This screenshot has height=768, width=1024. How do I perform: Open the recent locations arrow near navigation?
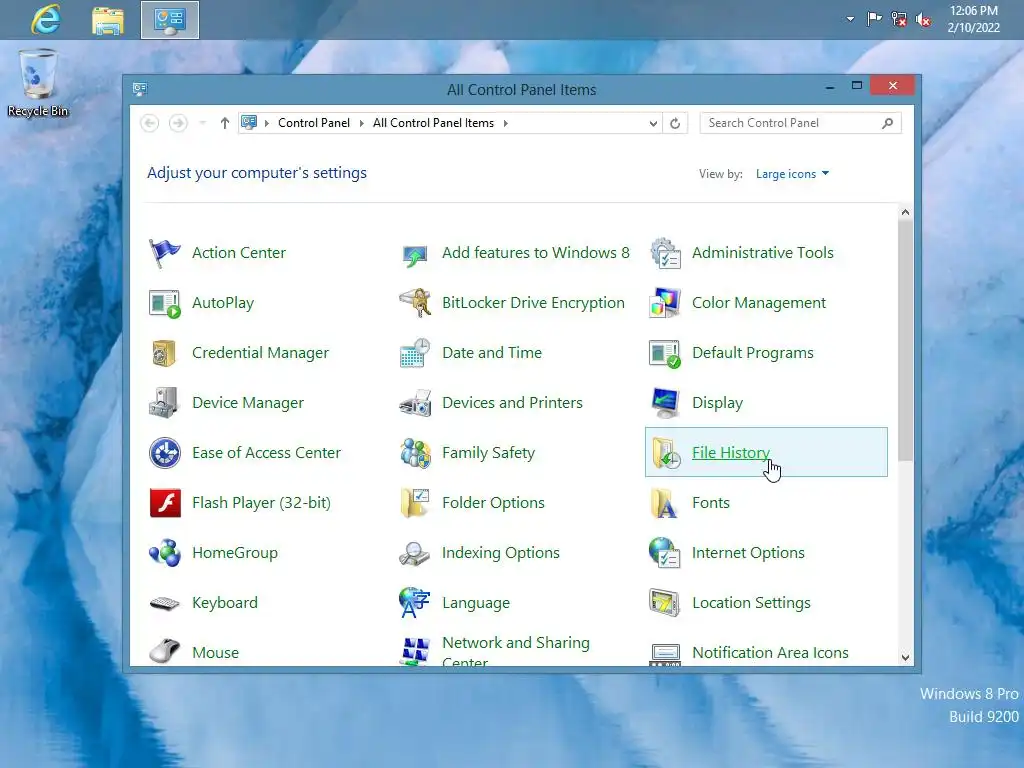[203, 123]
